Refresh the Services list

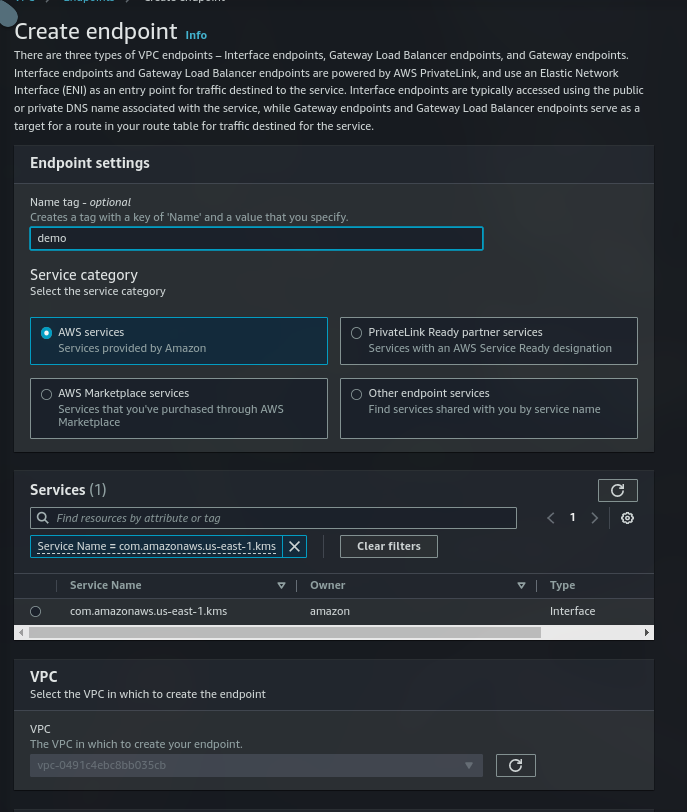[618, 490]
